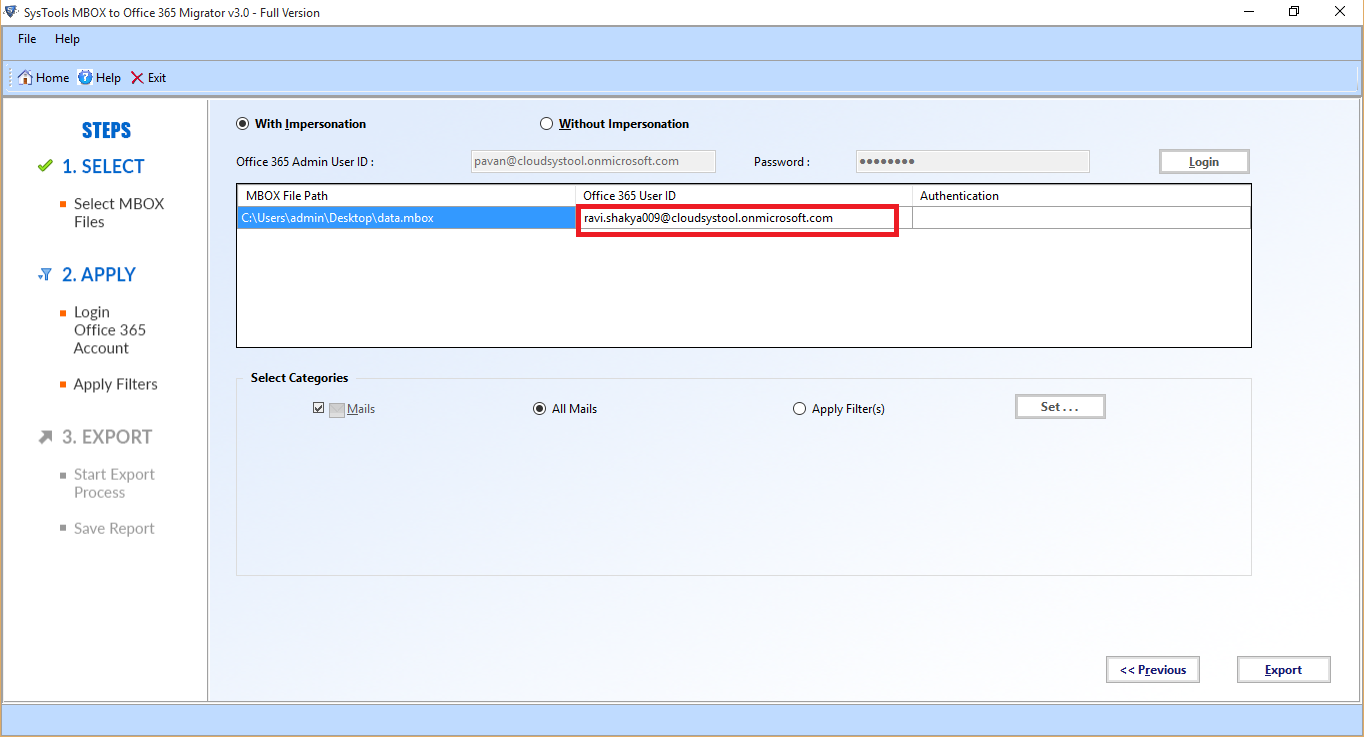1364x737 pixels.
Task: Open the File menu
Action: click(x=27, y=39)
